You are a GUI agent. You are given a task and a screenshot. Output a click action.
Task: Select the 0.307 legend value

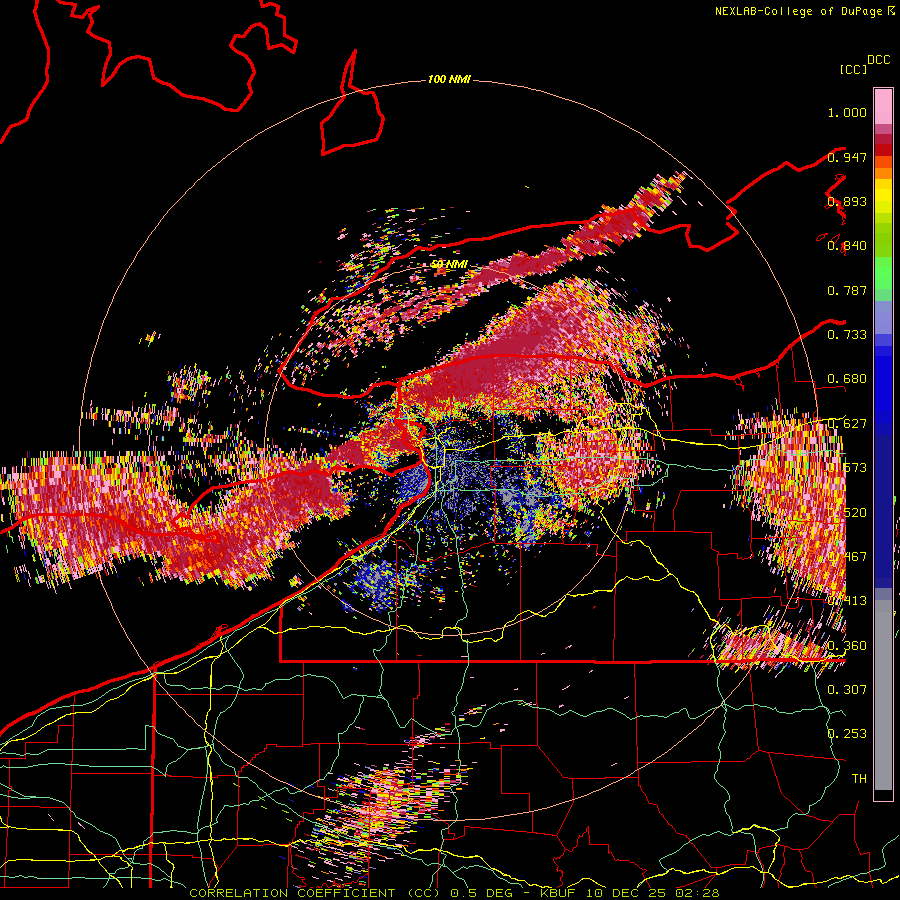[847, 689]
